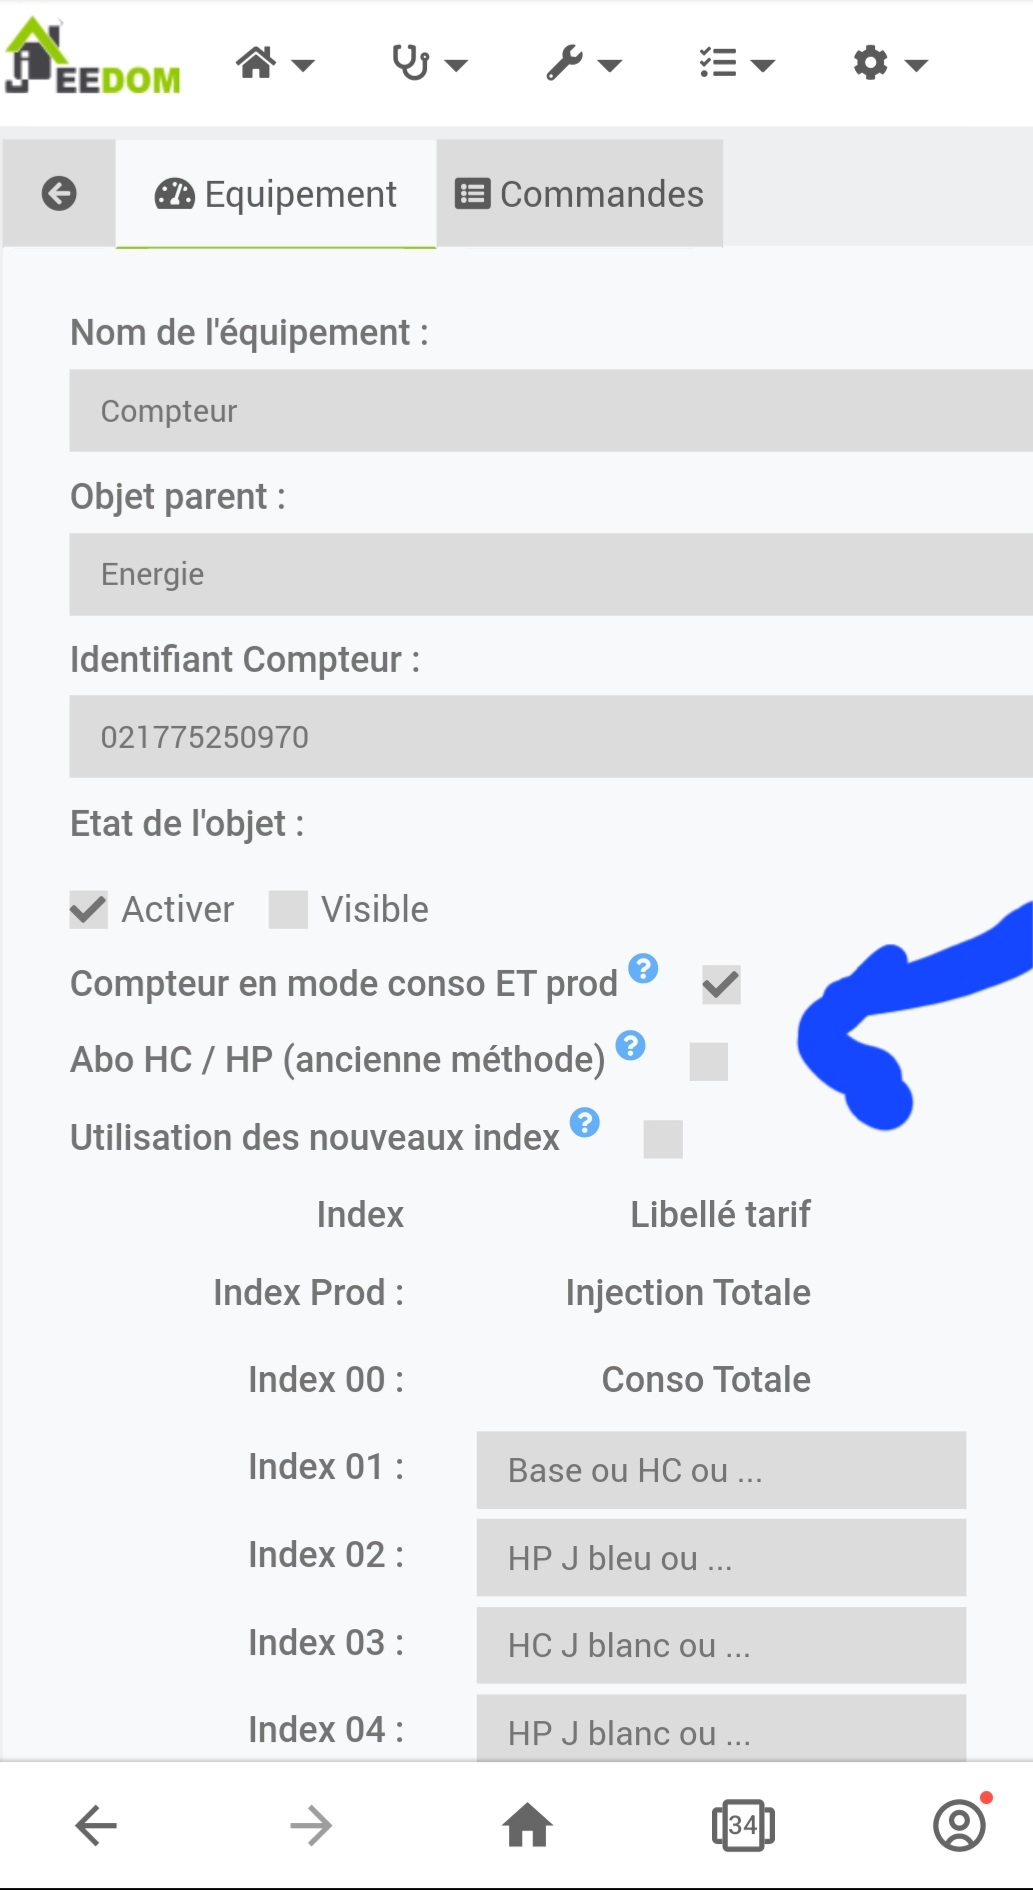The width and height of the screenshot is (1033, 1890).
Task: Tick the Abo HC / HP checkbox
Action: point(709,1062)
